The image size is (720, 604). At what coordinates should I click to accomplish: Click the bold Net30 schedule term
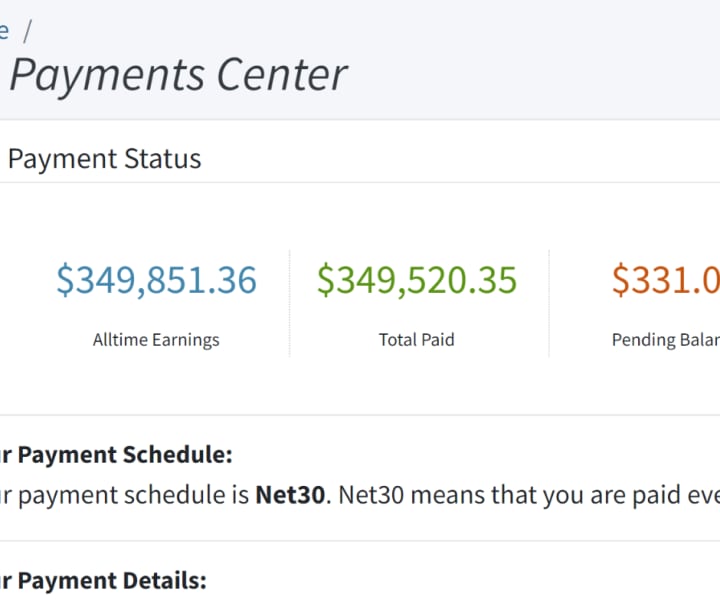(x=291, y=495)
